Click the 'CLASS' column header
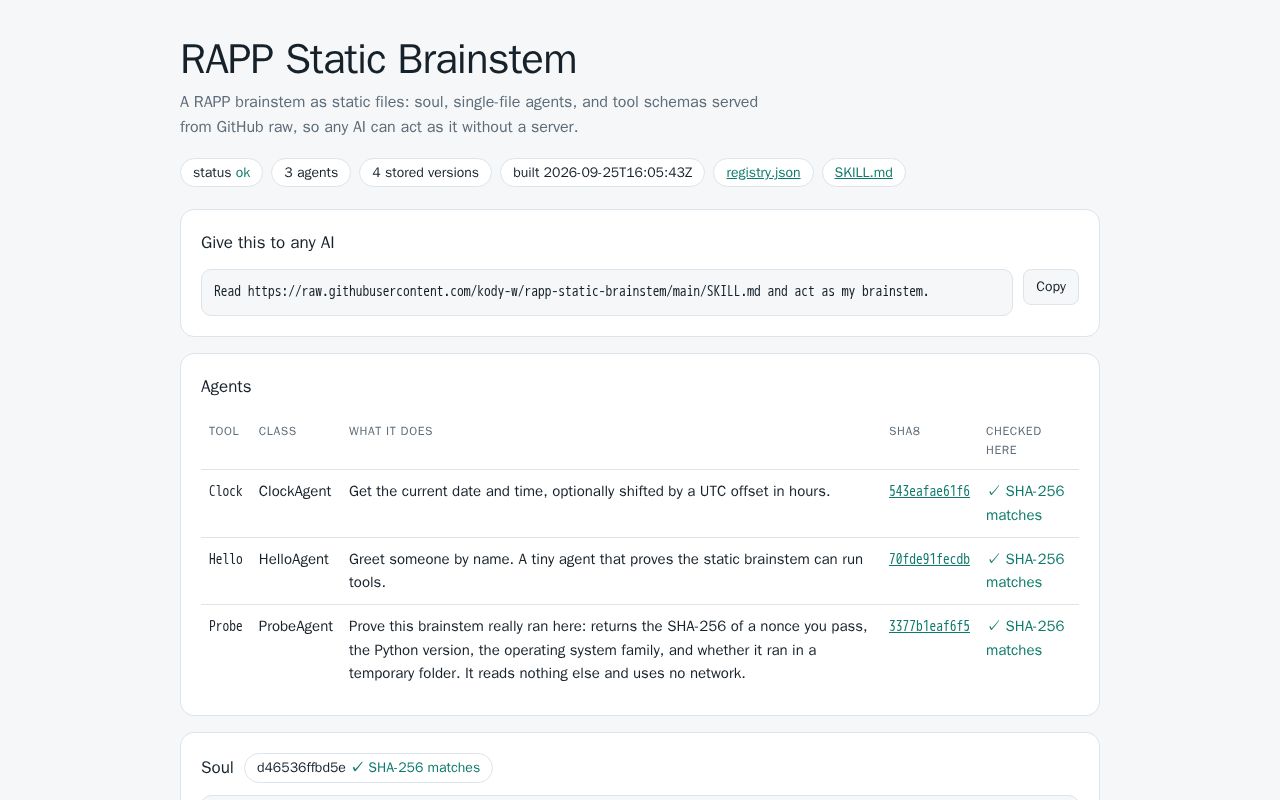 (278, 431)
